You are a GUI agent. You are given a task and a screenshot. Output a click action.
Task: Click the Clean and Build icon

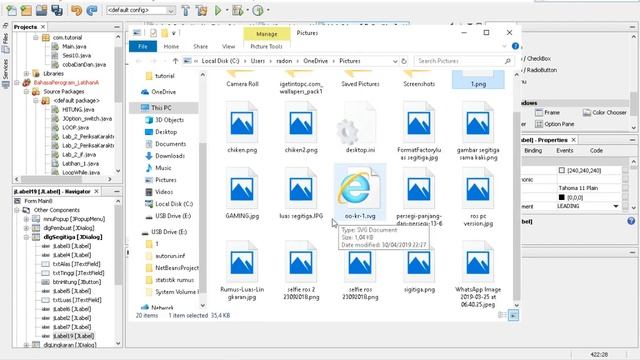point(202,10)
